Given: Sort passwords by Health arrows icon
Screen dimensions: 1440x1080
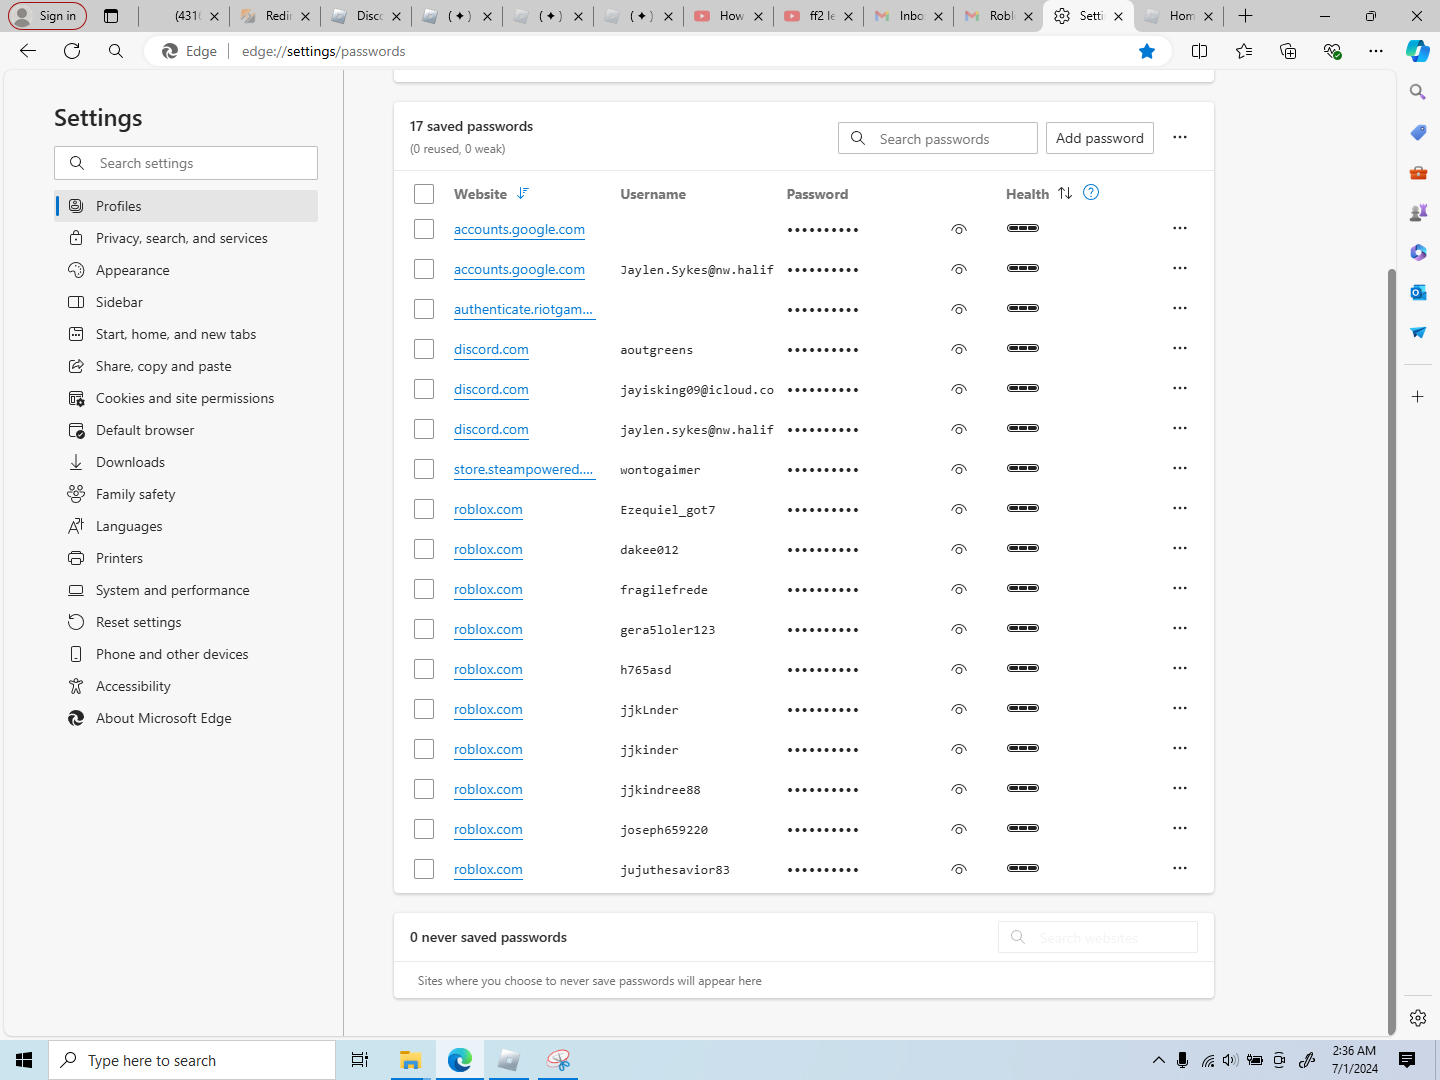Looking at the screenshot, I should click(x=1065, y=193).
